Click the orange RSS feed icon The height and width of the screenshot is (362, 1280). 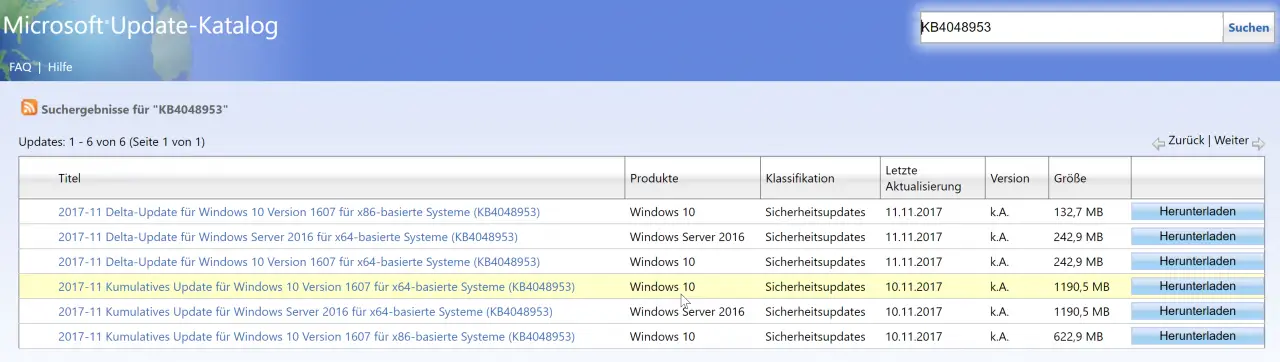pyautogui.click(x=29, y=108)
